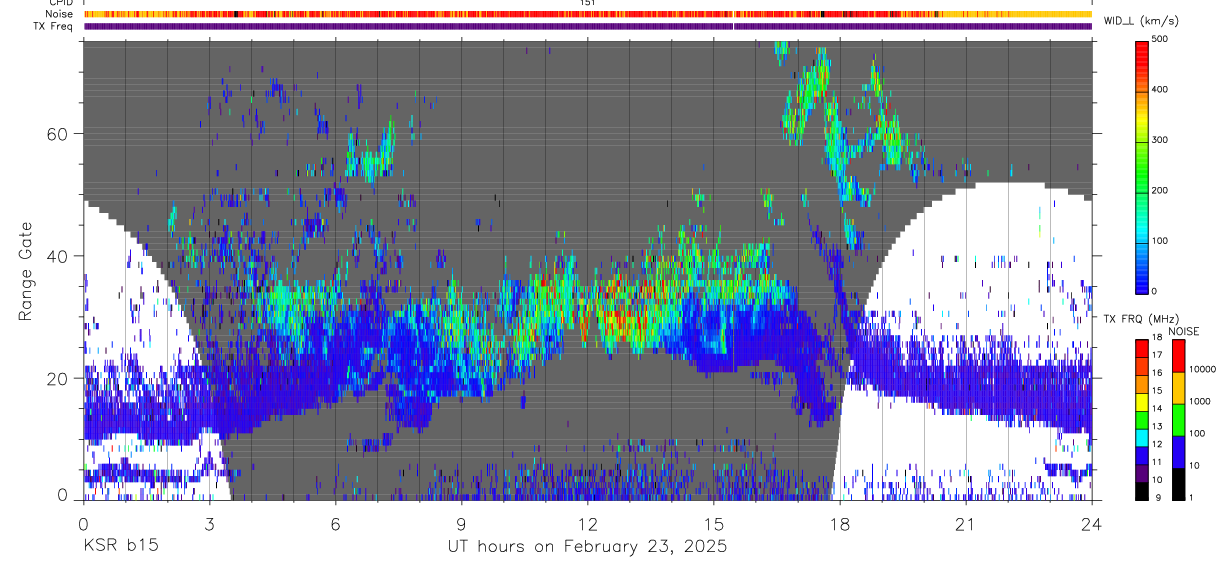This screenshot has width=1228, height=567.
Task: Click the '18' hour tick on the time axis
Action: [840, 523]
